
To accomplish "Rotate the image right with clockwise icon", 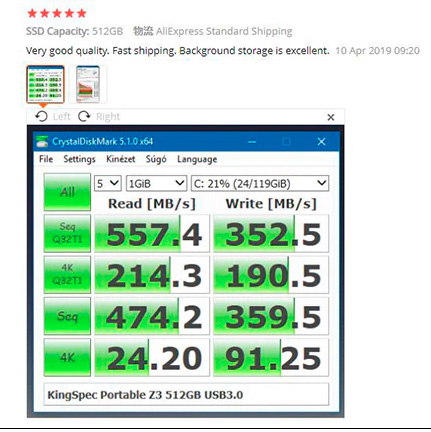I will pos(84,117).
